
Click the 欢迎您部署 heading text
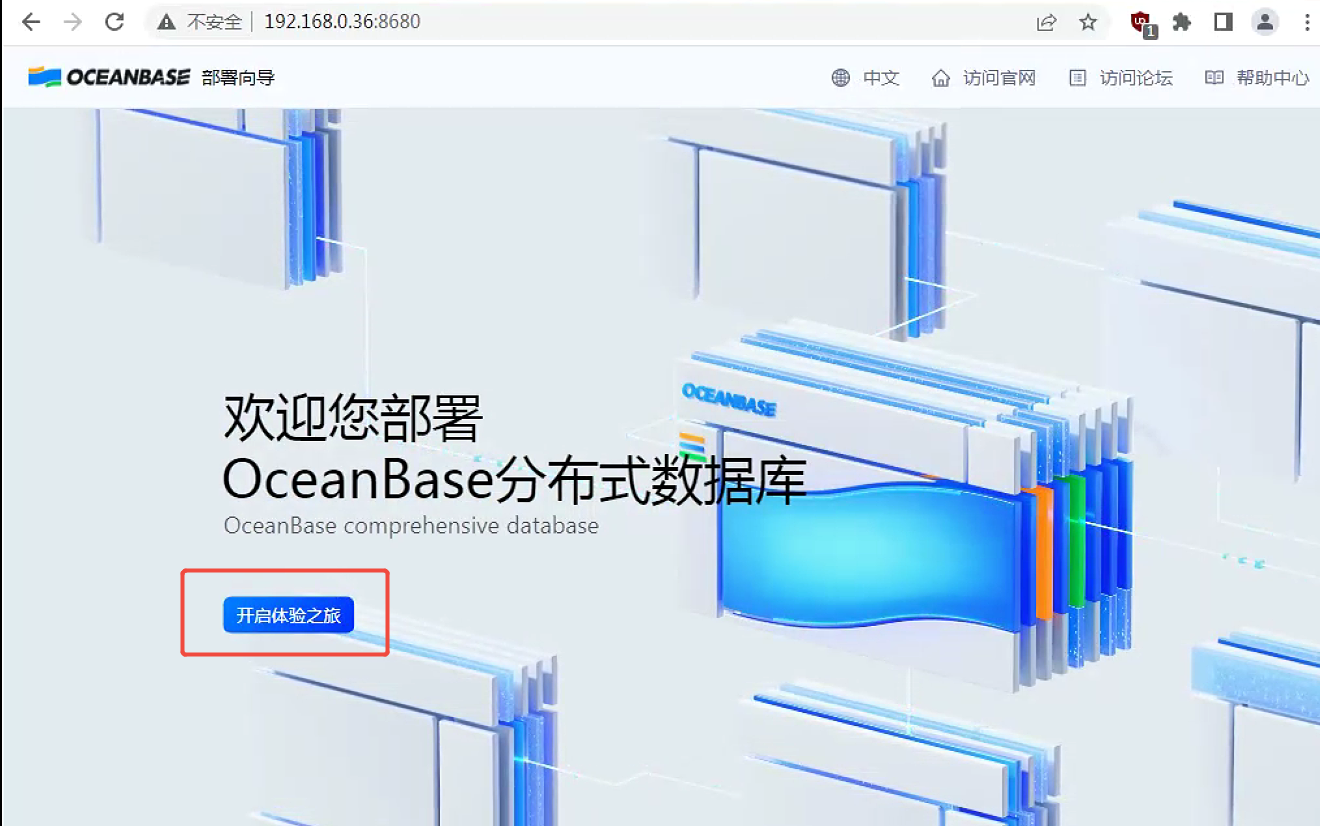tap(354, 418)
